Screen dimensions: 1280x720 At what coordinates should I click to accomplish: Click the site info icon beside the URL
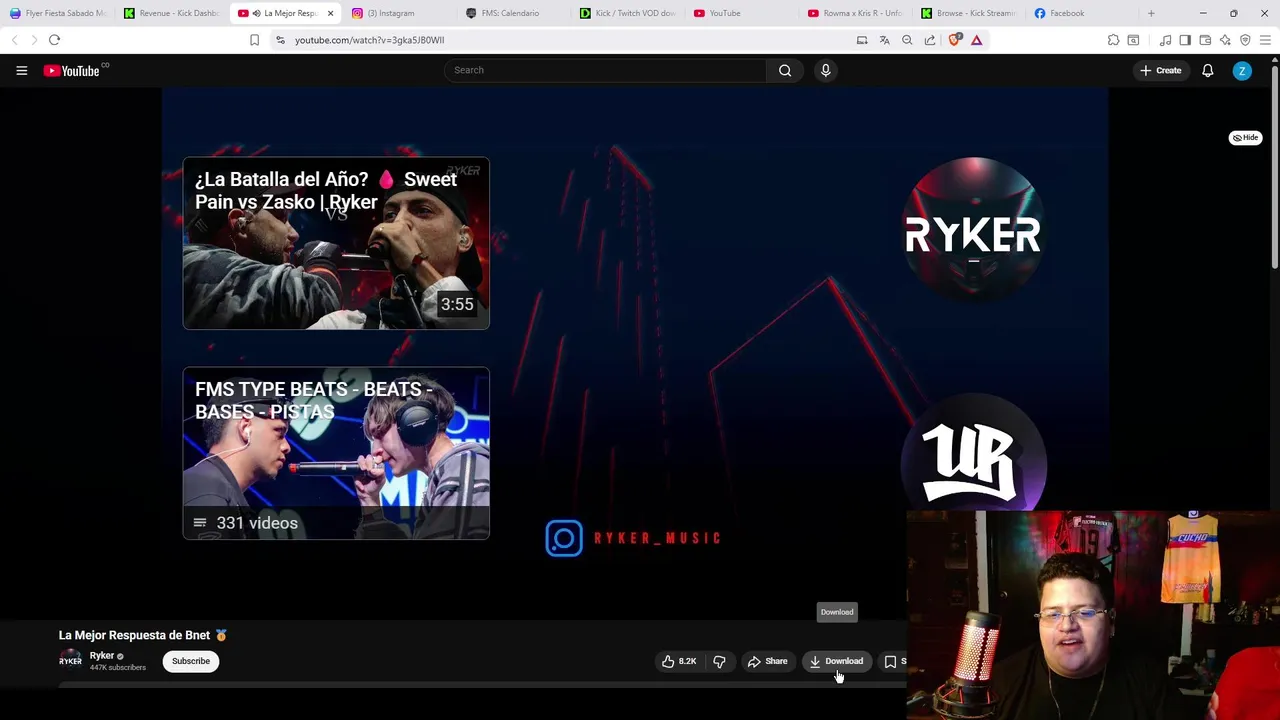click(280, 40)
